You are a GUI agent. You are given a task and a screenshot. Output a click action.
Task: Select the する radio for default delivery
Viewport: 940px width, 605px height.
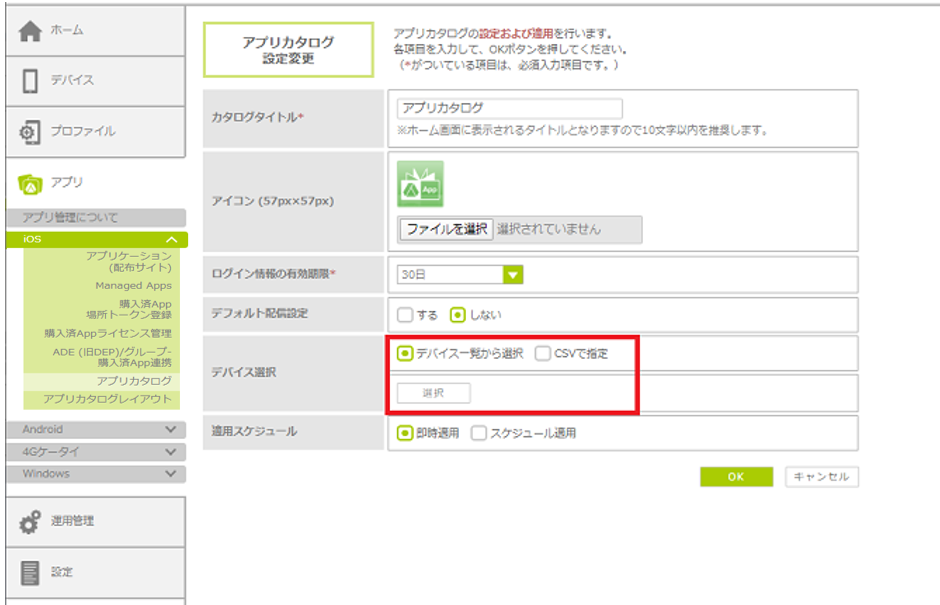pos(405,314)
